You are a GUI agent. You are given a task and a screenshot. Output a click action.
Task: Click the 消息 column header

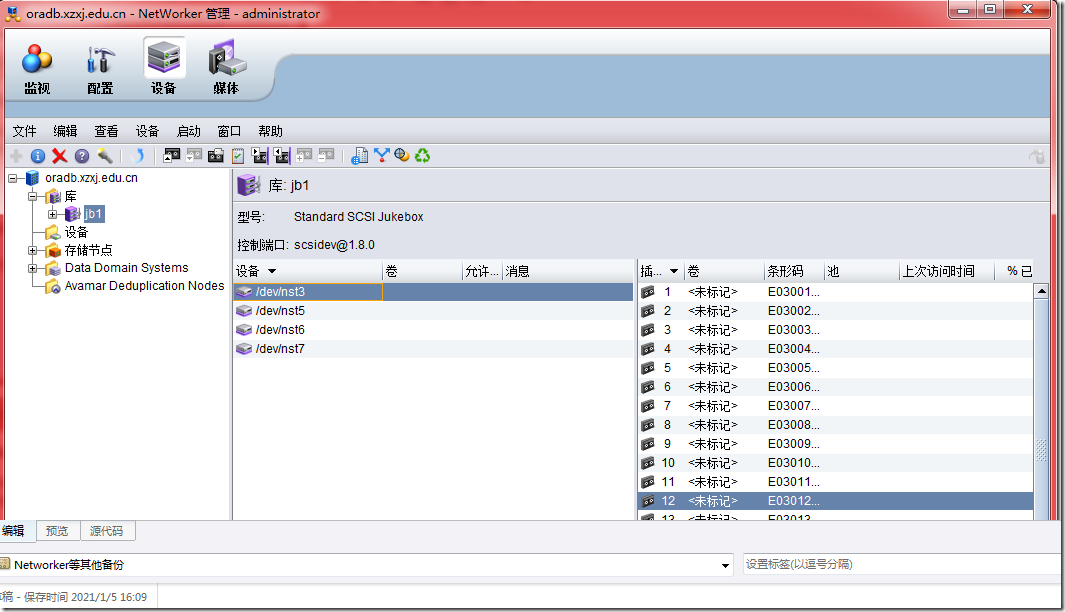pyautogui.click(x=567, y=271)
